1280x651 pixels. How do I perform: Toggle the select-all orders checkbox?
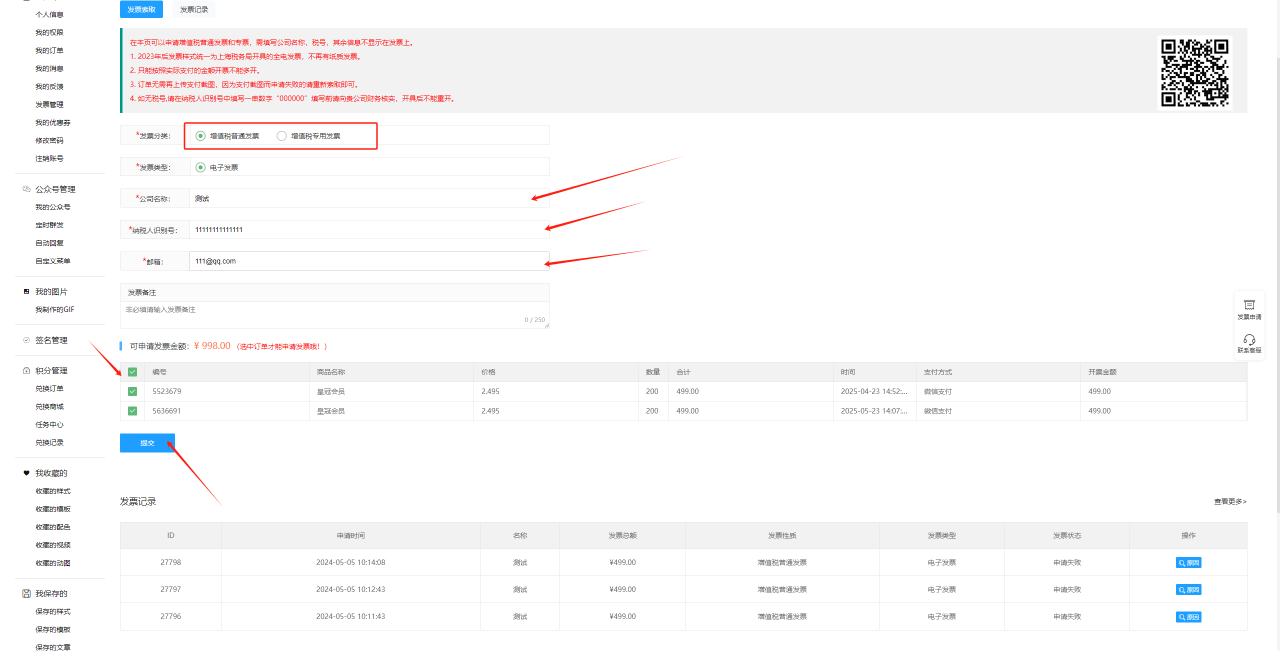click(133, 372)
